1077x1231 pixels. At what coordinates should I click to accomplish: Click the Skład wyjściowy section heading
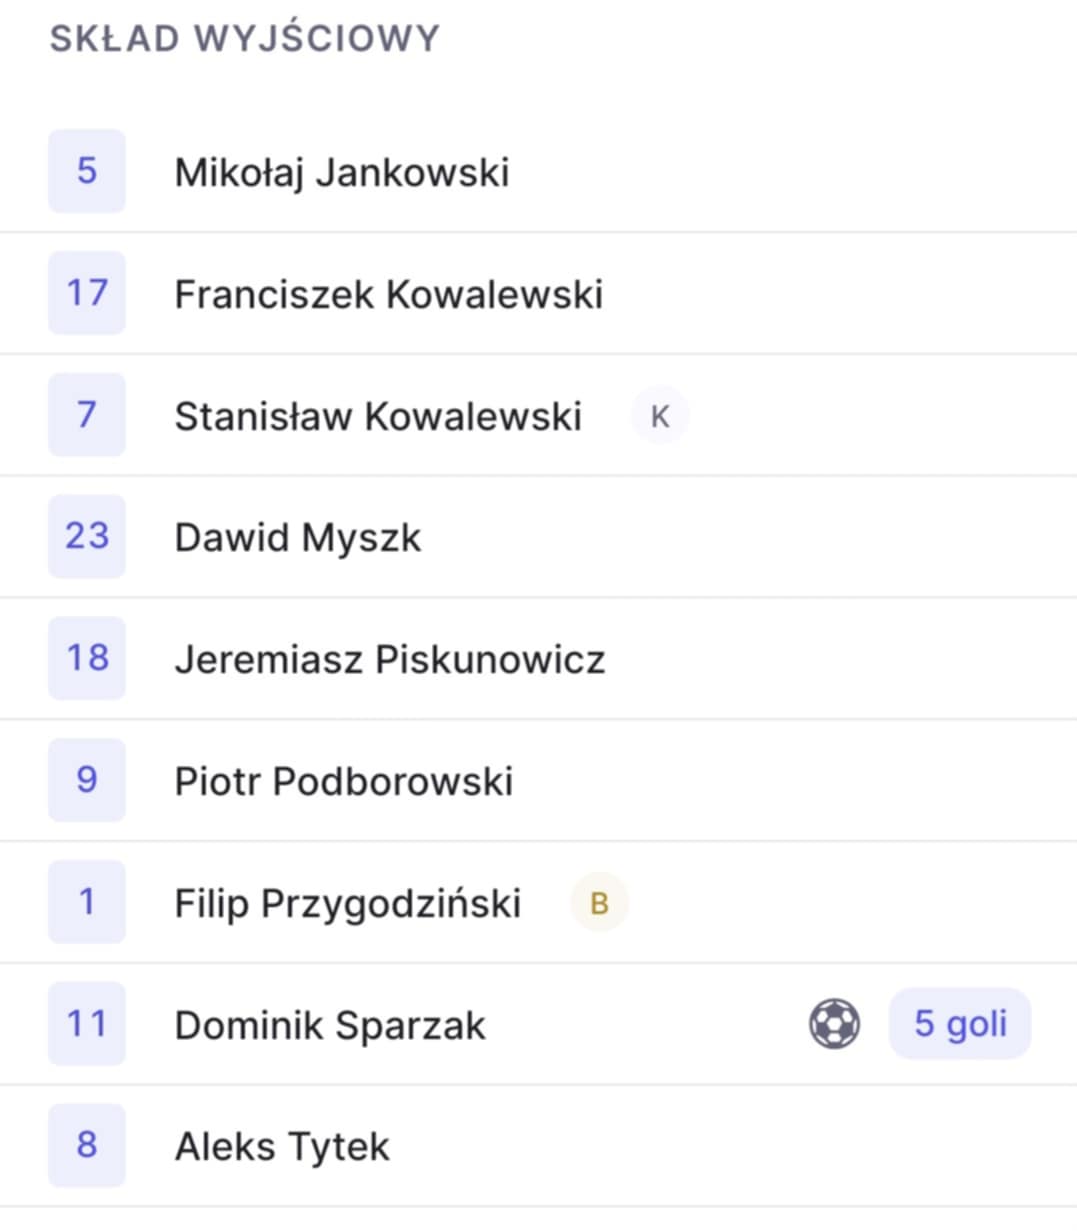point(245,38)
